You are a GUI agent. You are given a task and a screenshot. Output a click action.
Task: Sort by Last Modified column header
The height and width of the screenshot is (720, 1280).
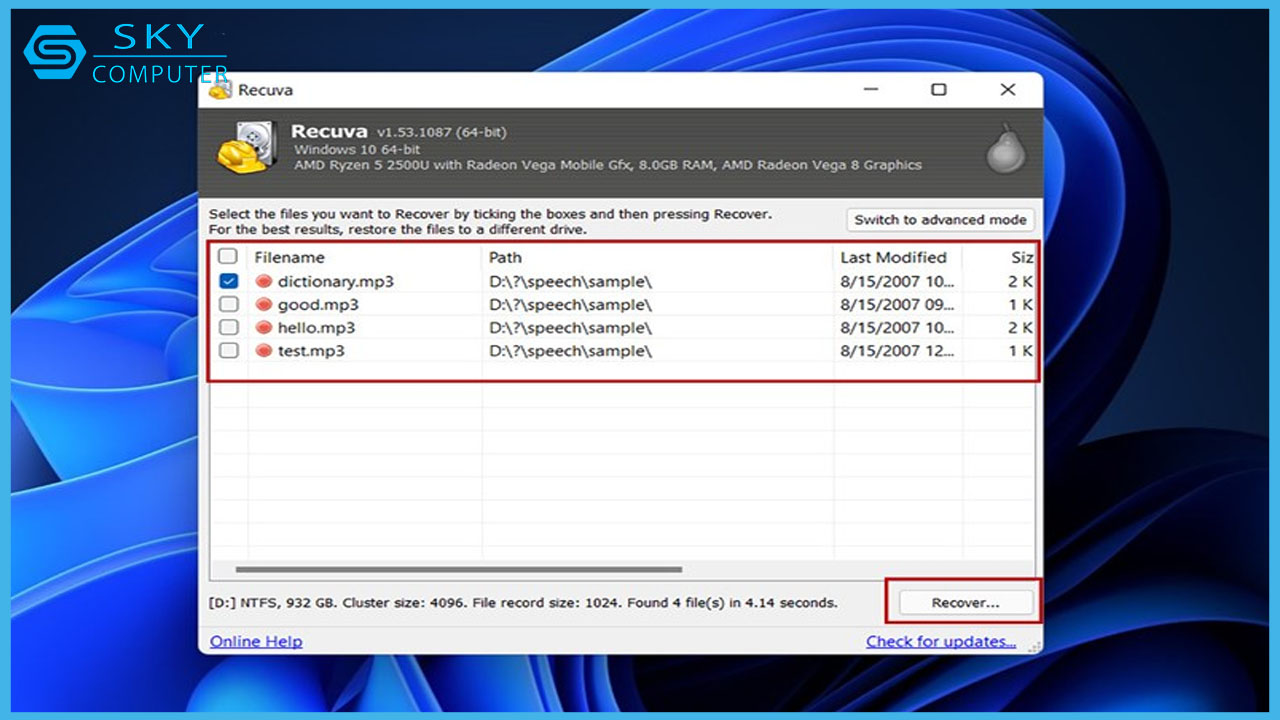(x=895, y=257)
